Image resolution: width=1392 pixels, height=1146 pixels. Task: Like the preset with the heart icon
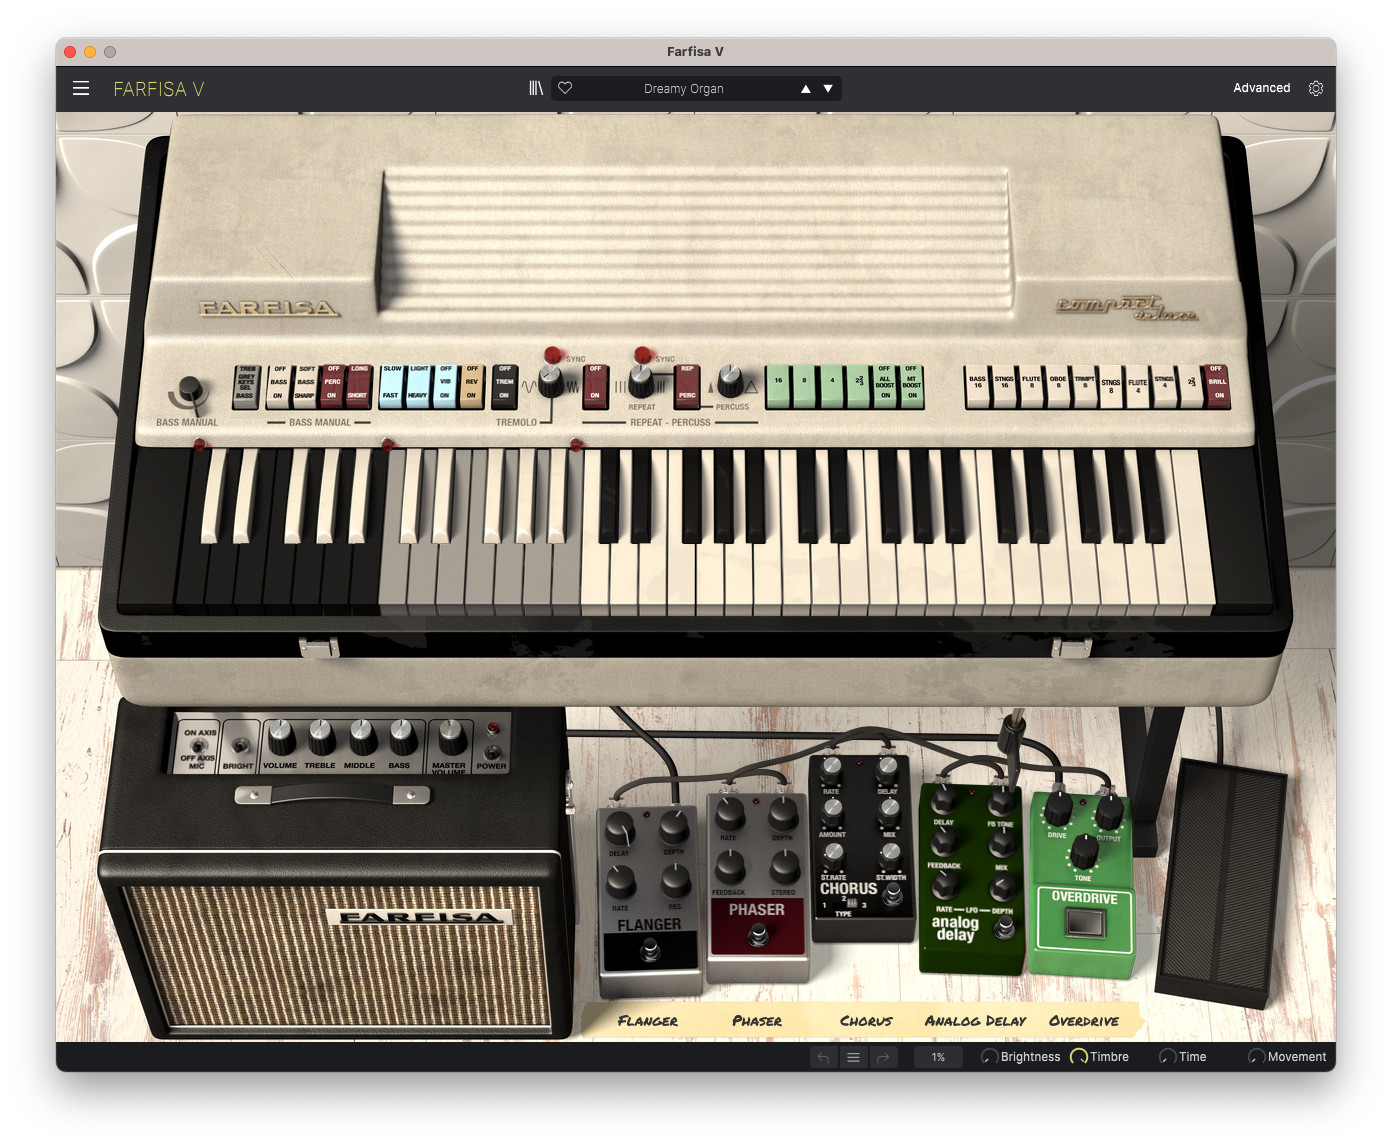[565, 88]
